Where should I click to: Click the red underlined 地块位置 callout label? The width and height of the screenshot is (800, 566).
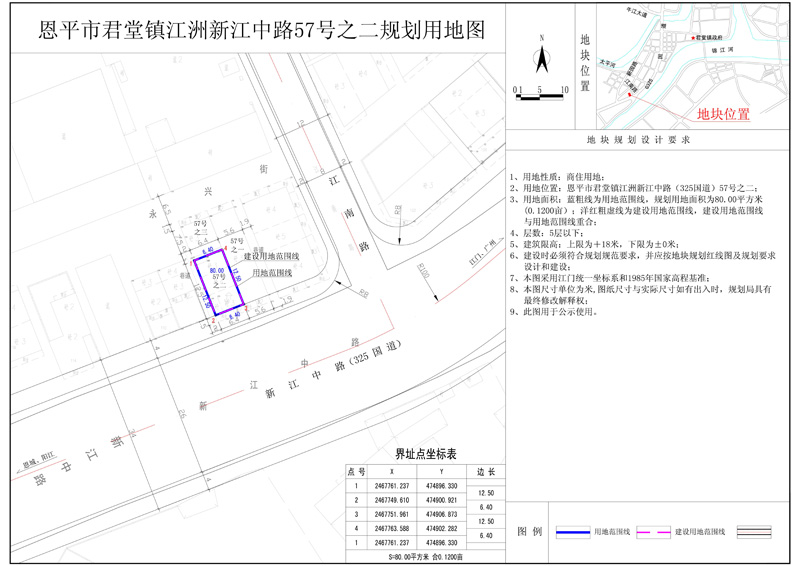point(722,115)
